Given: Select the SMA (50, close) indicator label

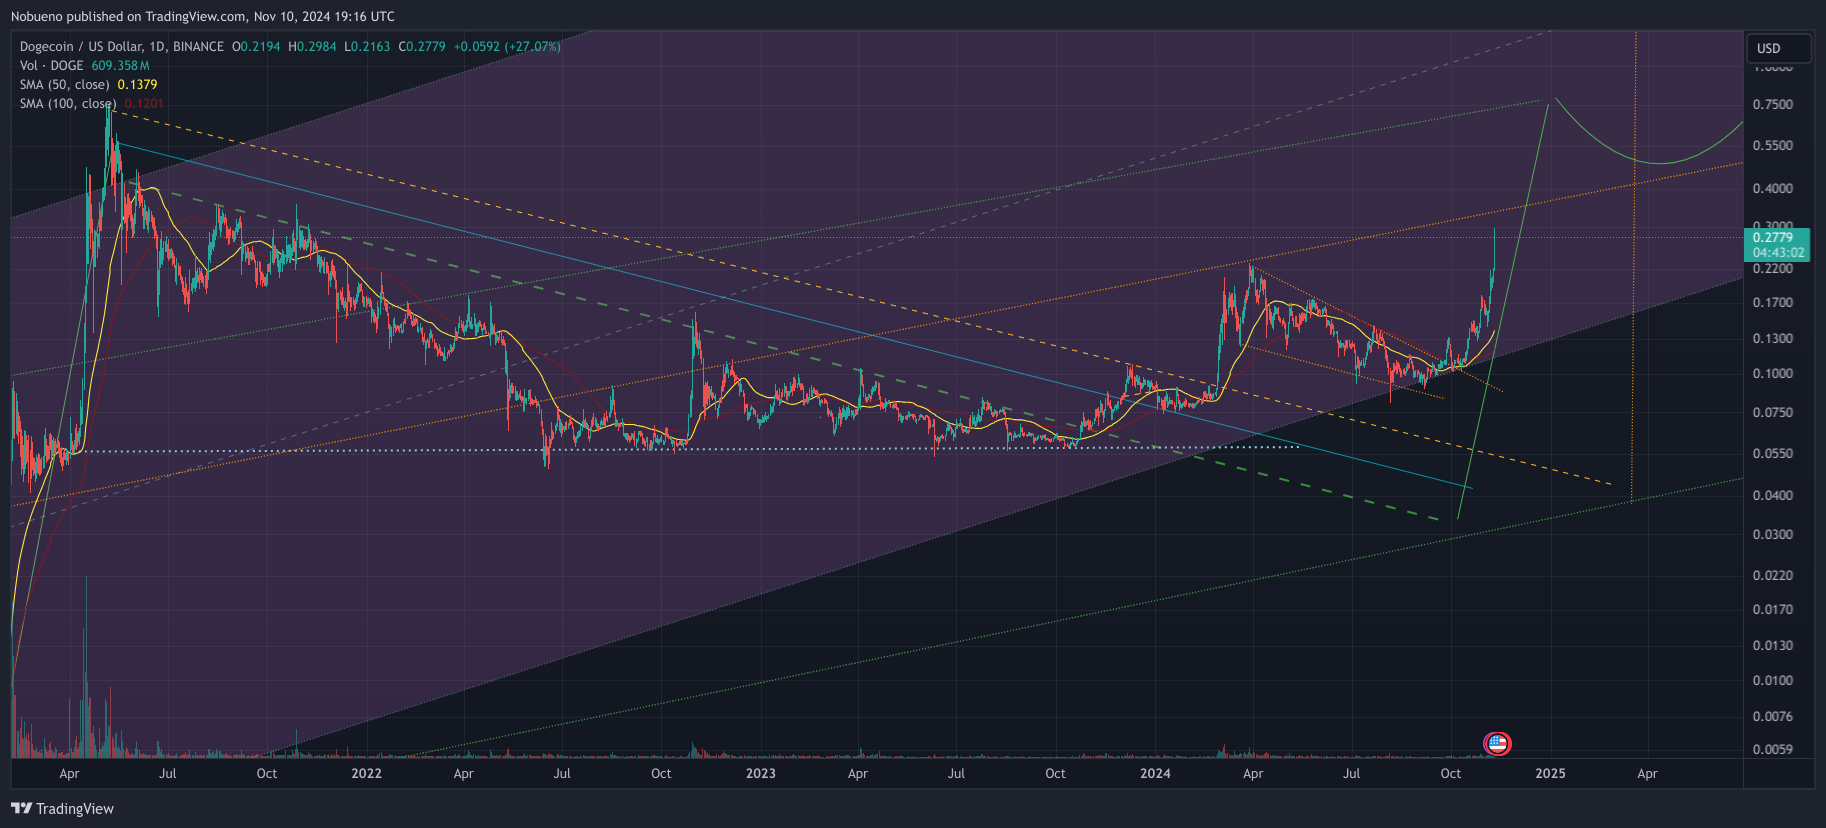Looking at the screenshot, I should point(65,84).
